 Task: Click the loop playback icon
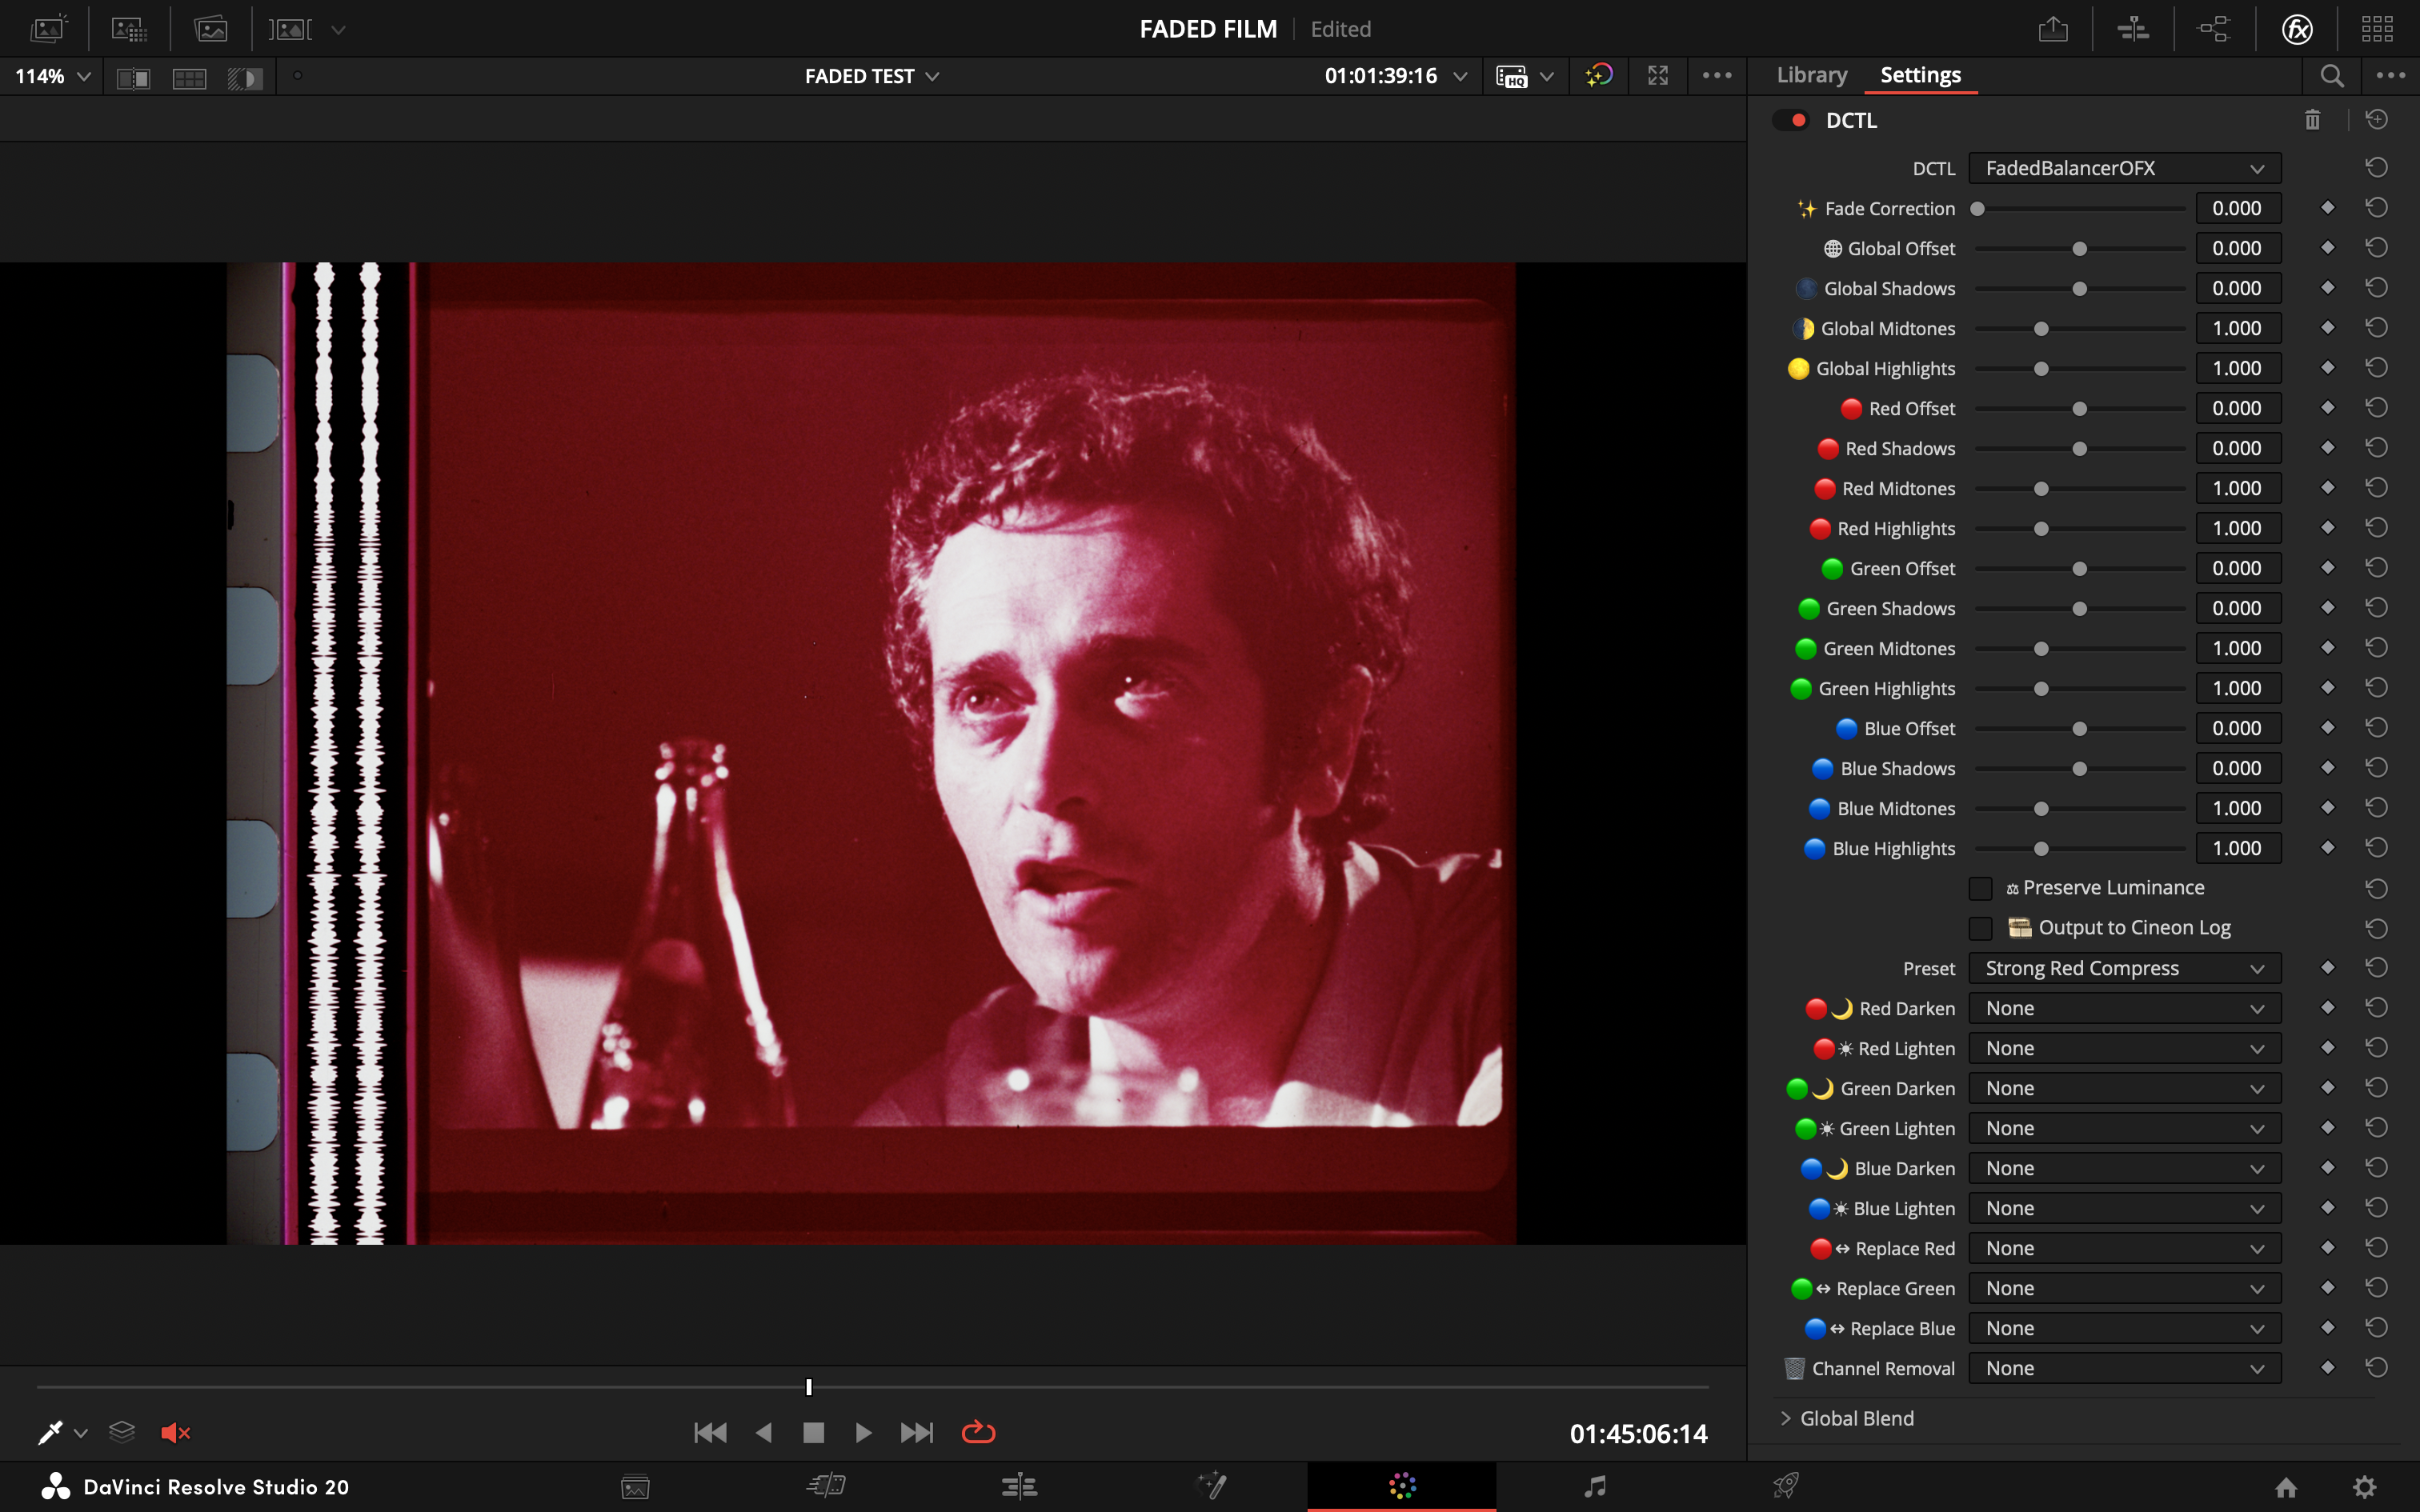(978, 1432)
